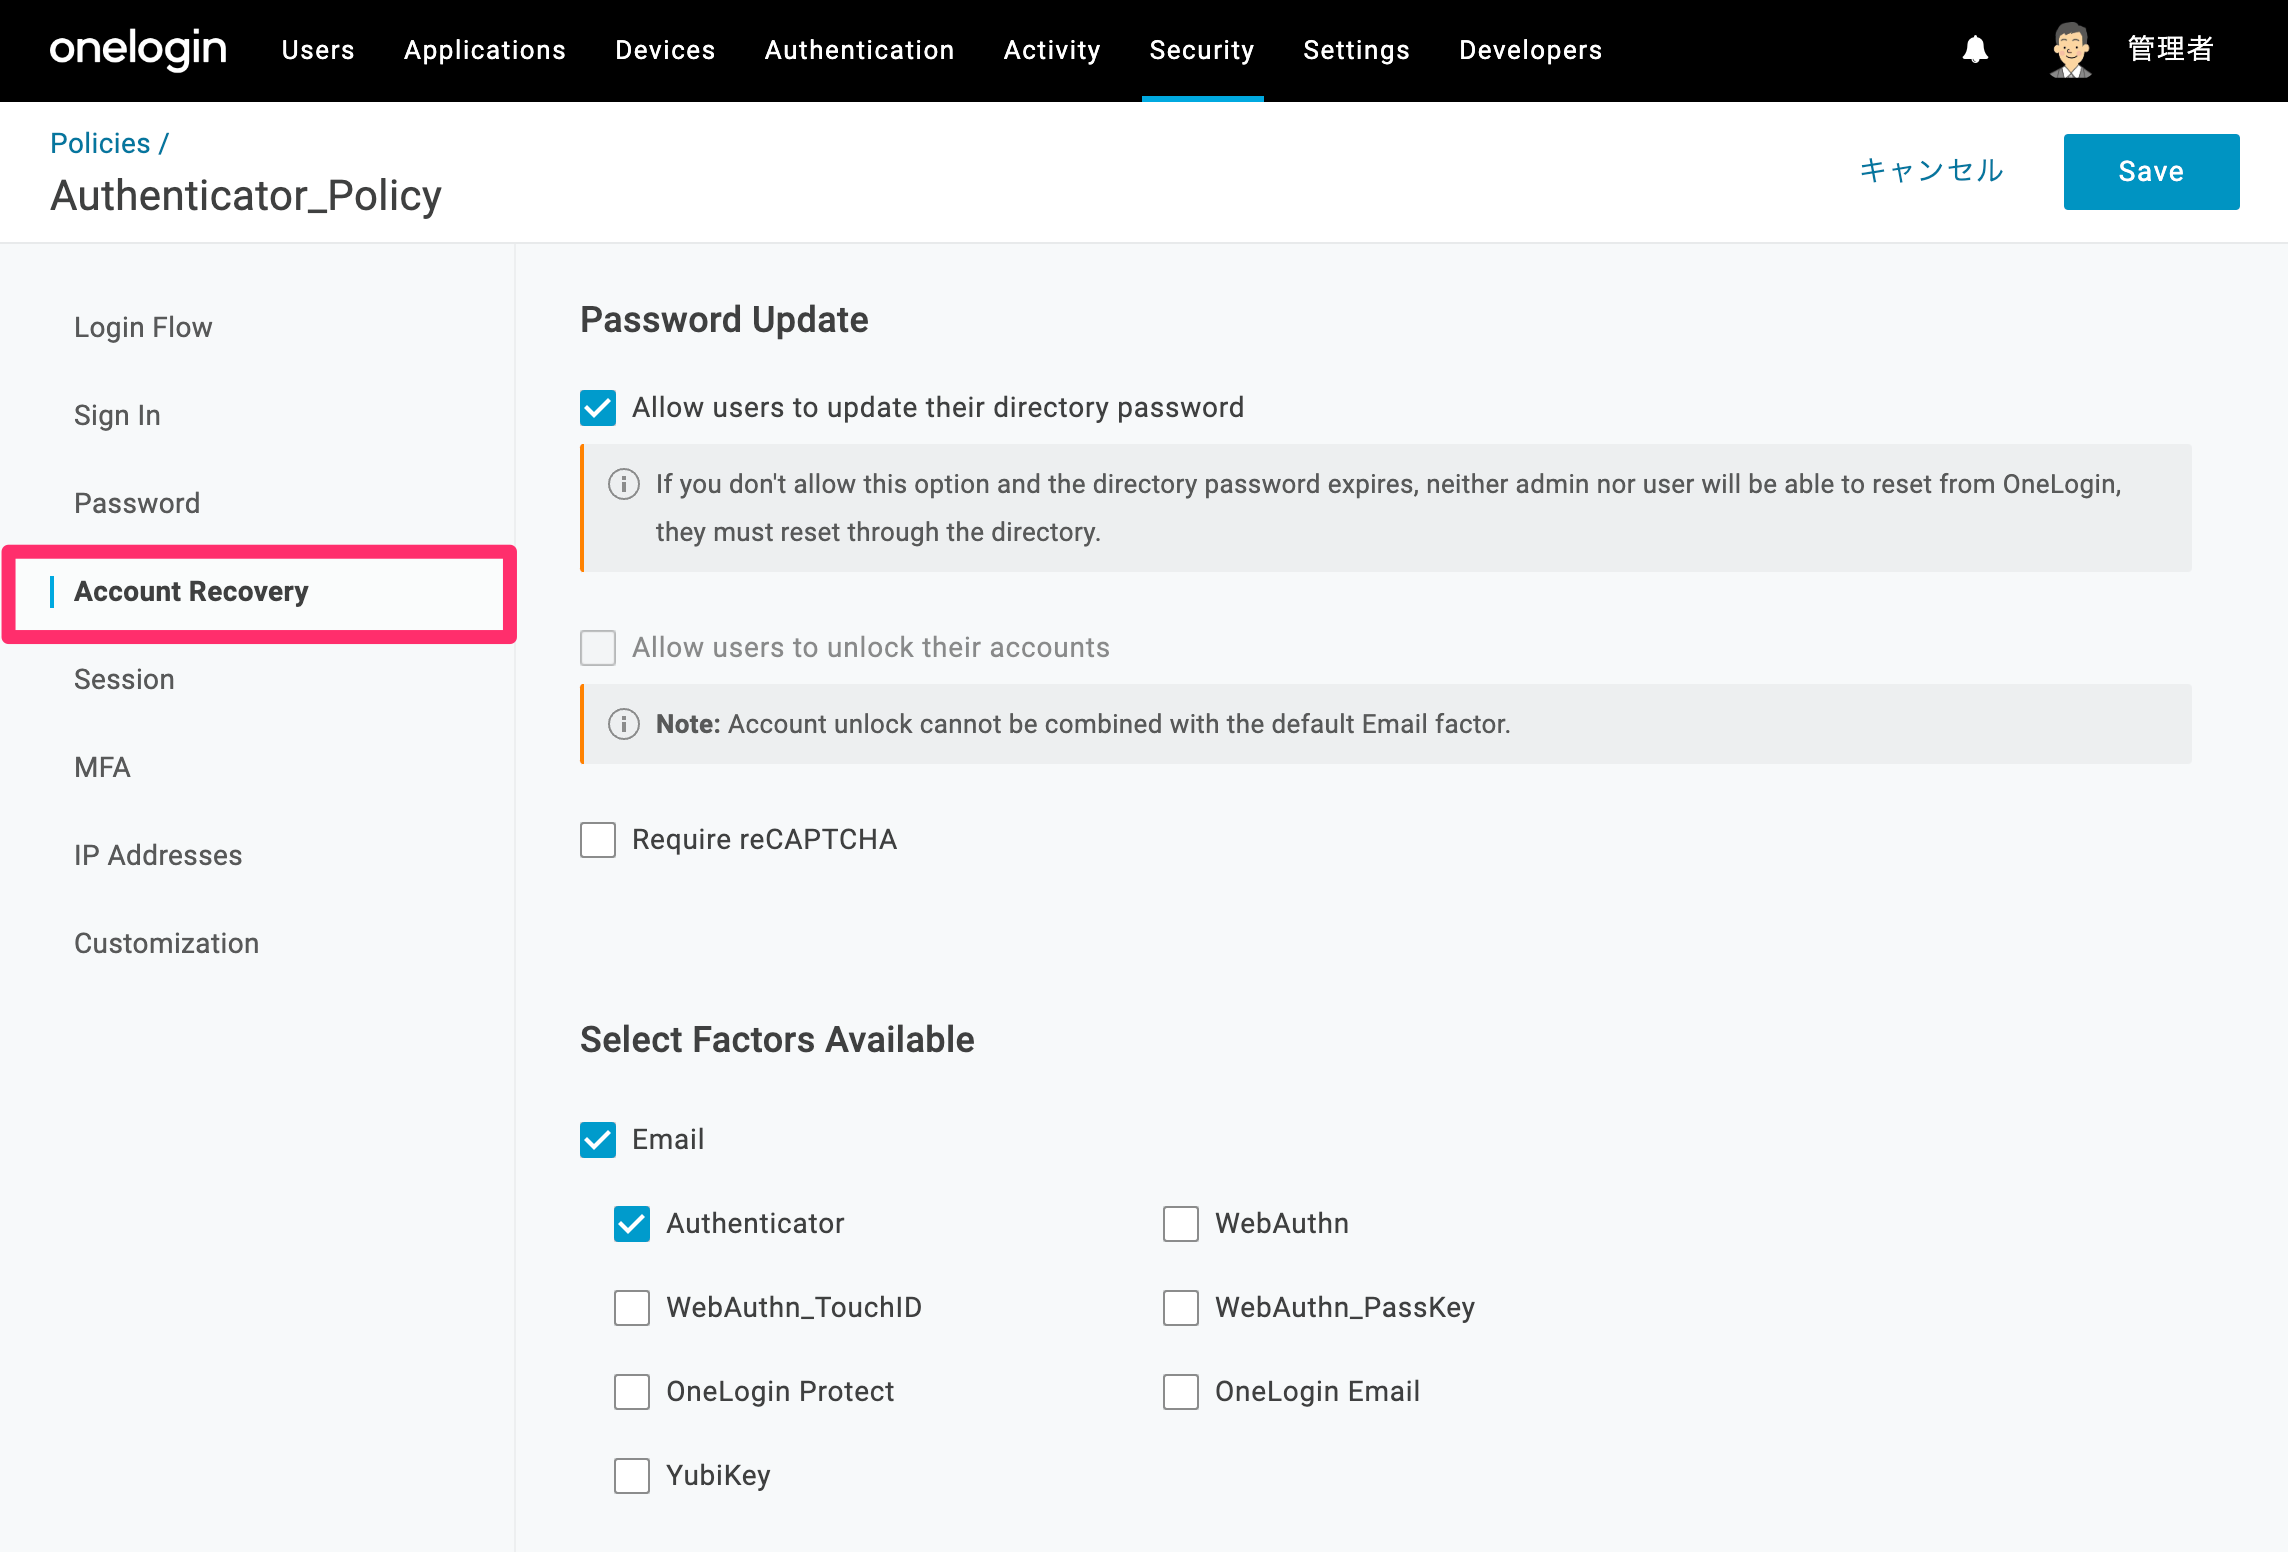Image resolution: width=2288 pixels, height=1552 pixels.
Task: Click the Password Update heading
Action: click(724, 320)
